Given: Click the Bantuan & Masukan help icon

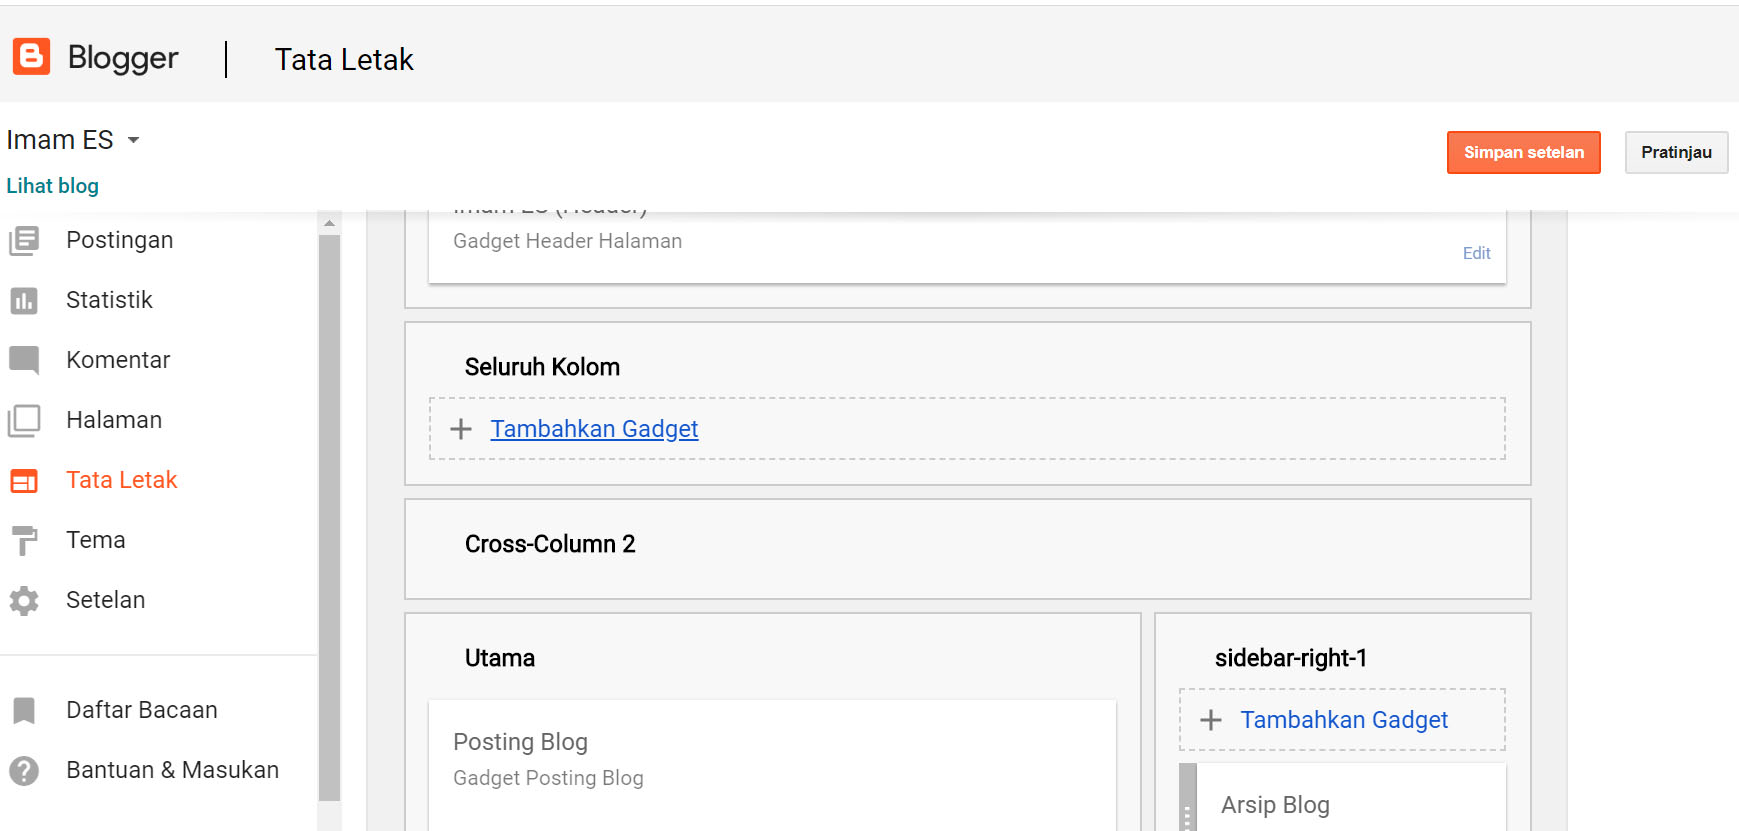Looking at the screenshot, I should coord(24,771).
